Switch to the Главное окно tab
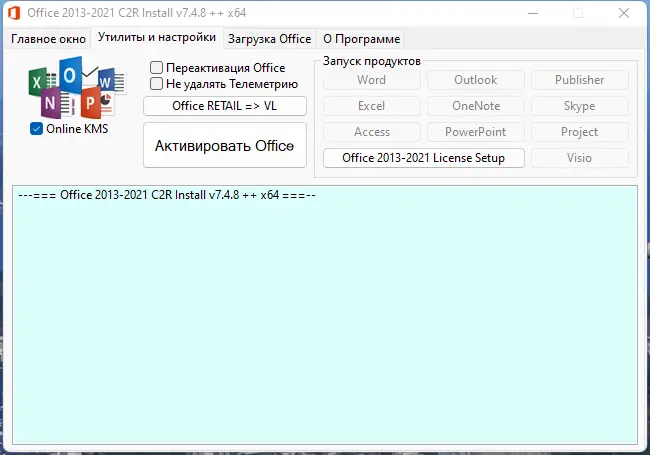This screenshot has height=455, width=650. coord(48,39)
